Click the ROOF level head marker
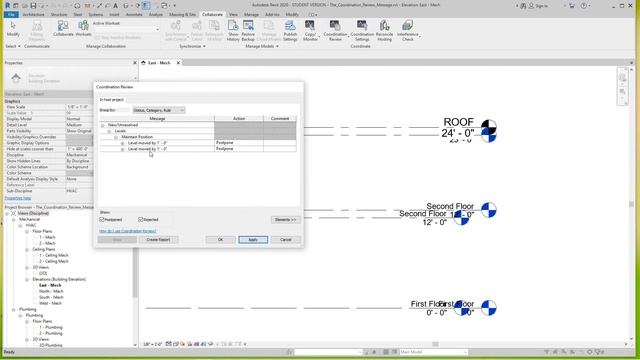The image size is (640, 360). click(489, 127)
